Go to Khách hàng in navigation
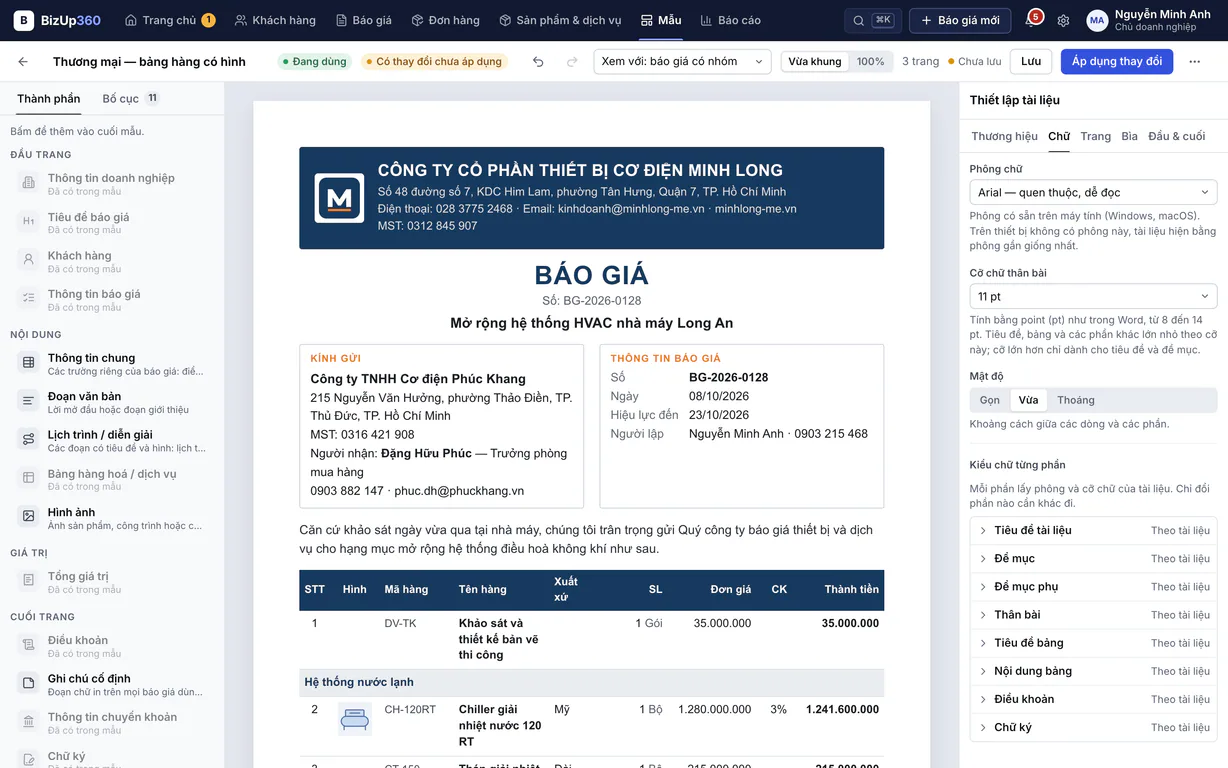 coord(275,20)
